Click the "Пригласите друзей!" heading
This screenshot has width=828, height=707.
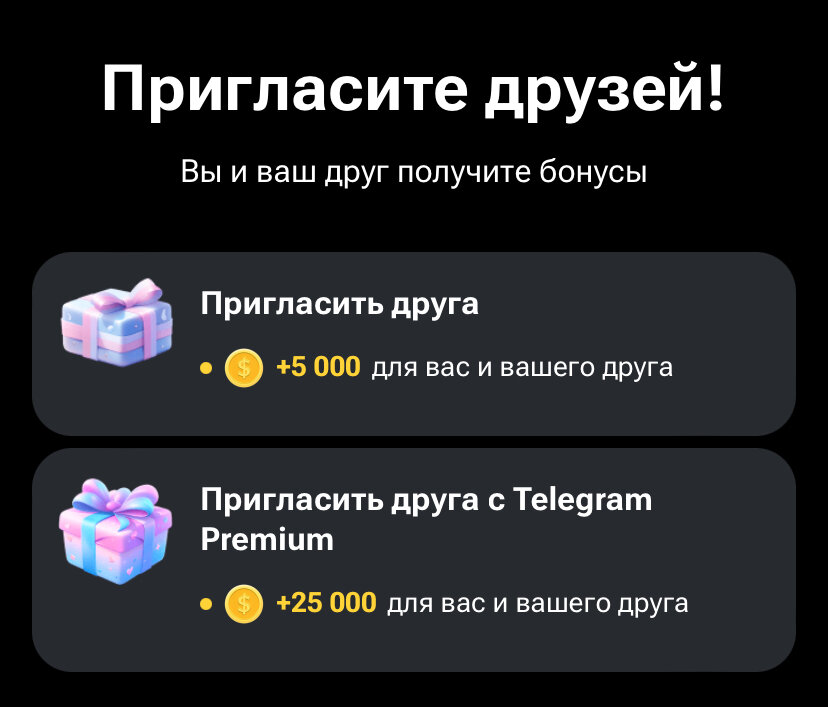(x=413, y=89)
